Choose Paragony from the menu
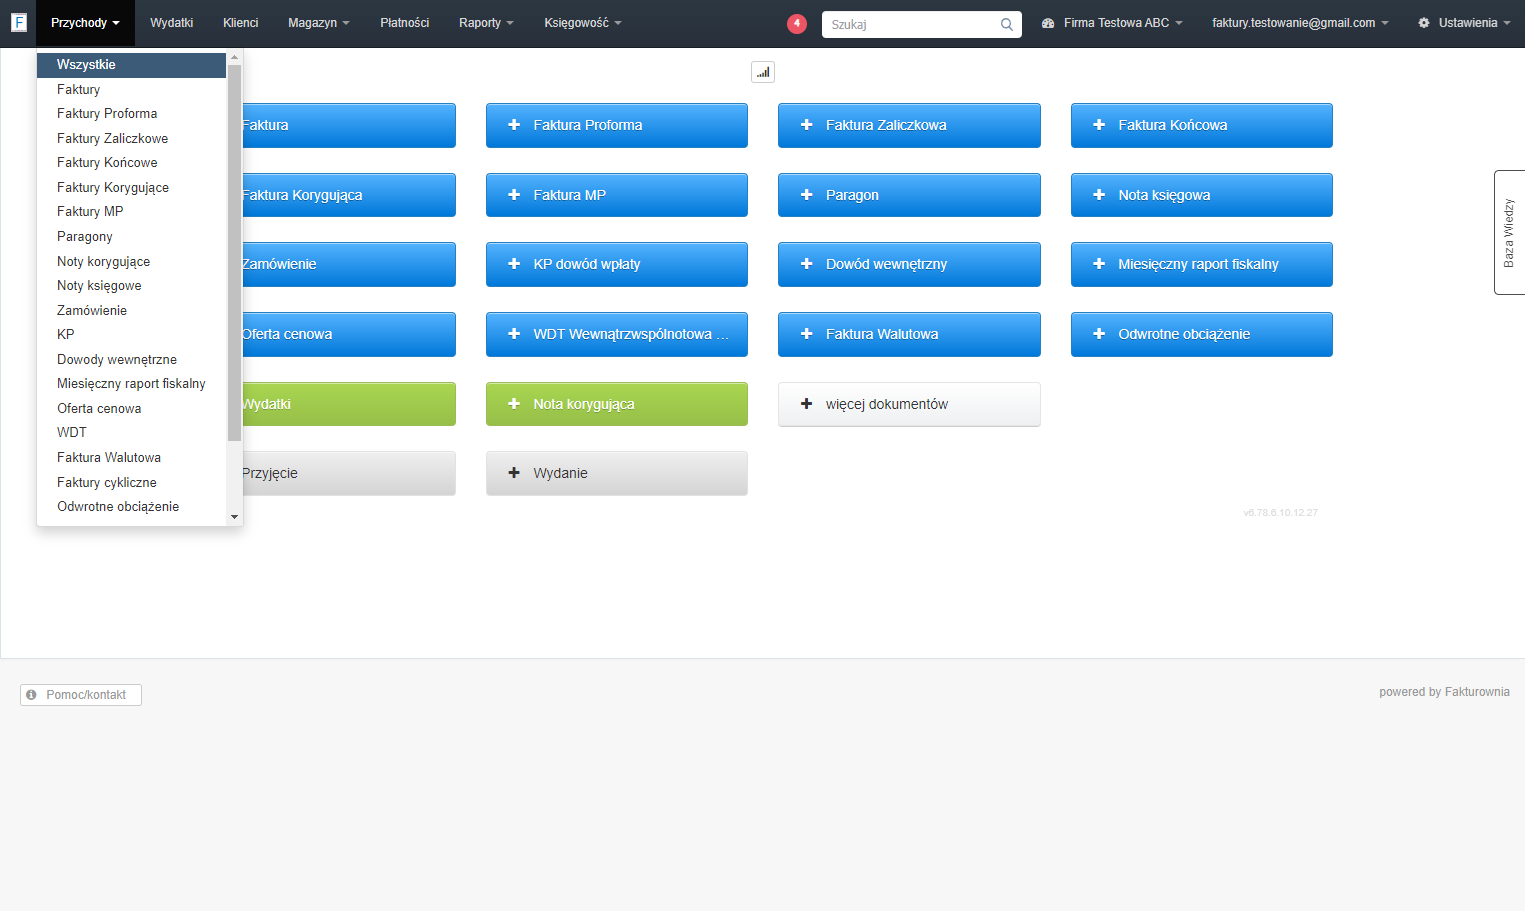The height and width of the screenshot is (911, 1525). [x=131, y=237]
